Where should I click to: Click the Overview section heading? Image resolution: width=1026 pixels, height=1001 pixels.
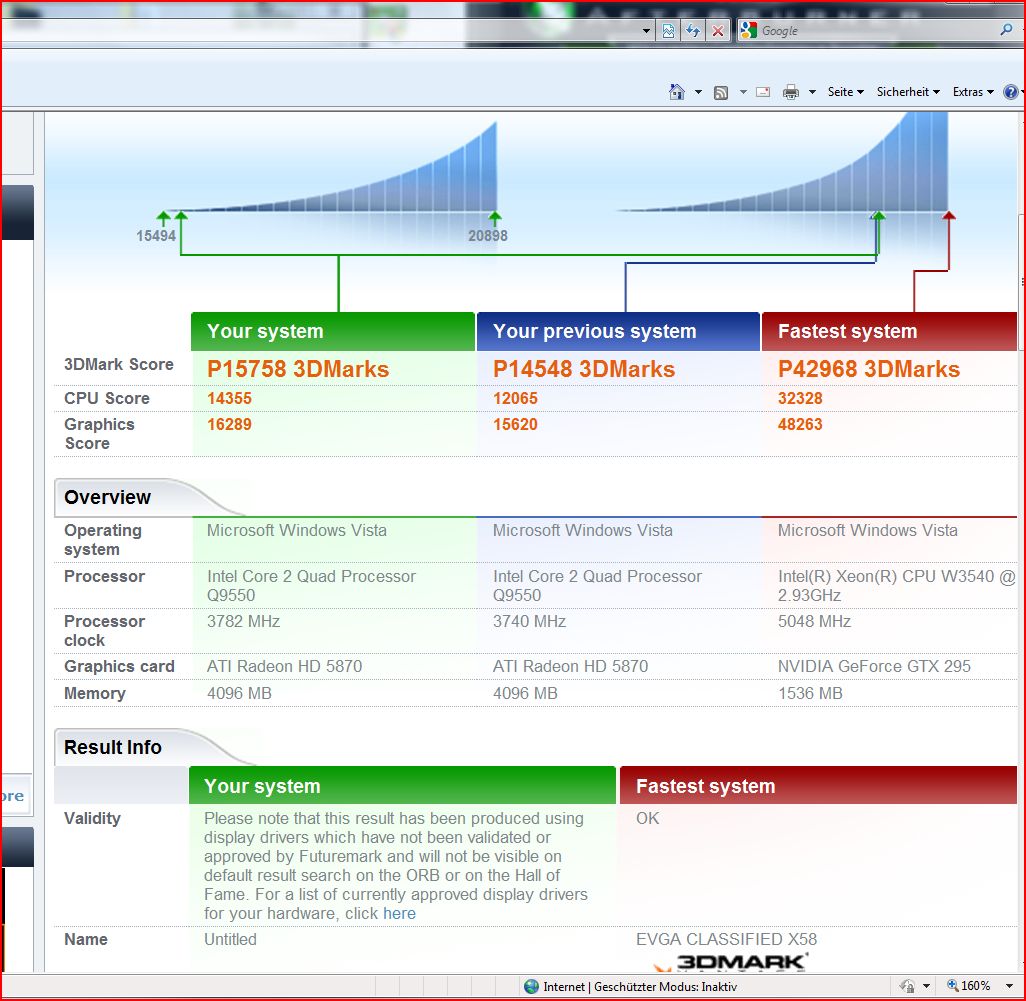coord(107,497)
